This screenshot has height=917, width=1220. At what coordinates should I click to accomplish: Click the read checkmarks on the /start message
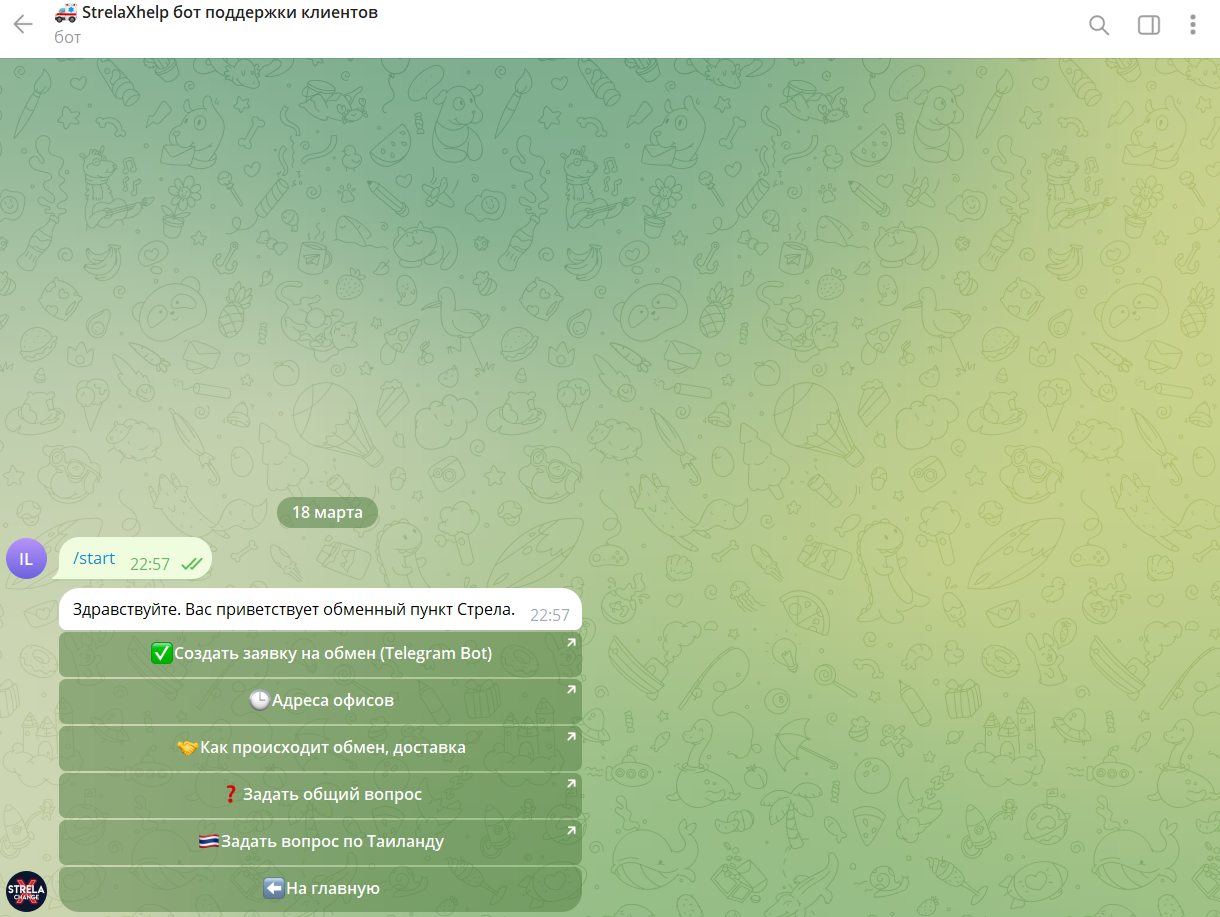click(191, 564)
